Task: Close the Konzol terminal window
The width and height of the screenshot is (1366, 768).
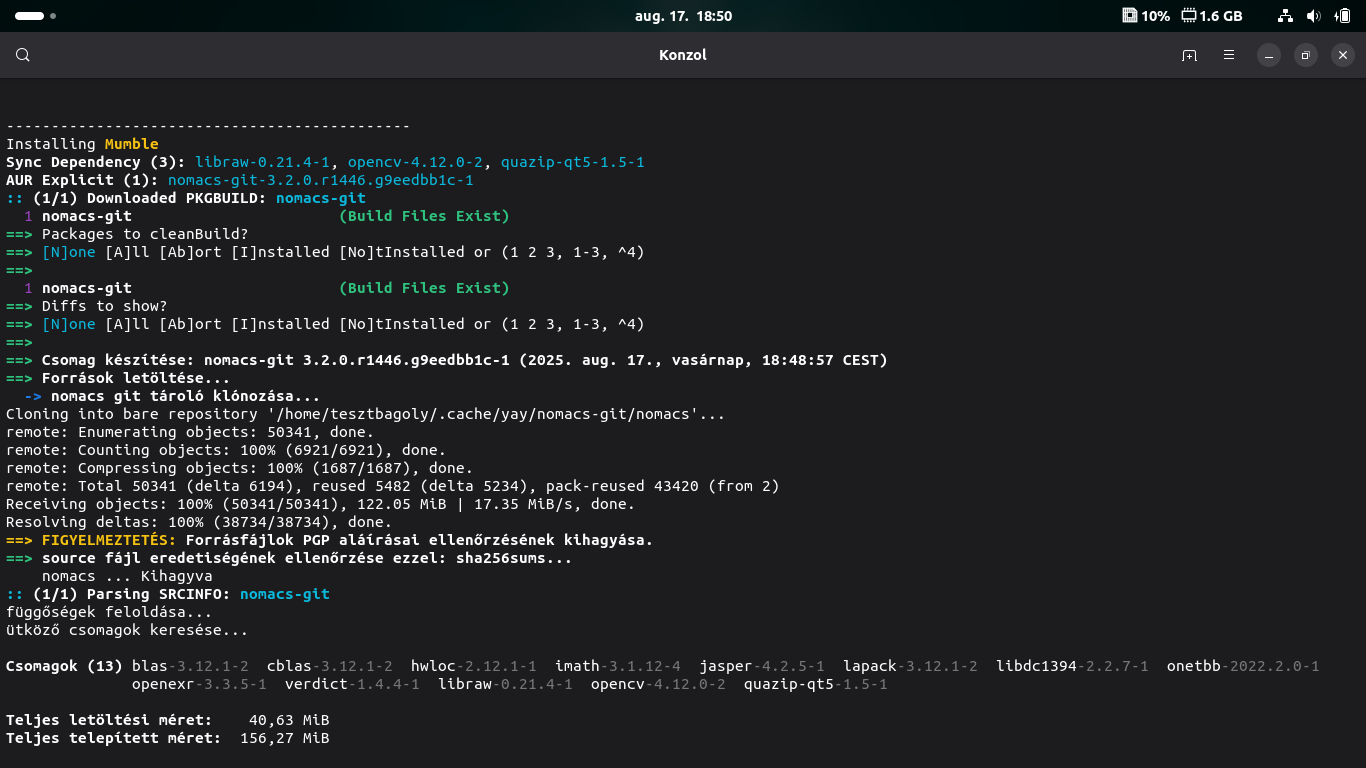Action: click(x=1343, y=55)
